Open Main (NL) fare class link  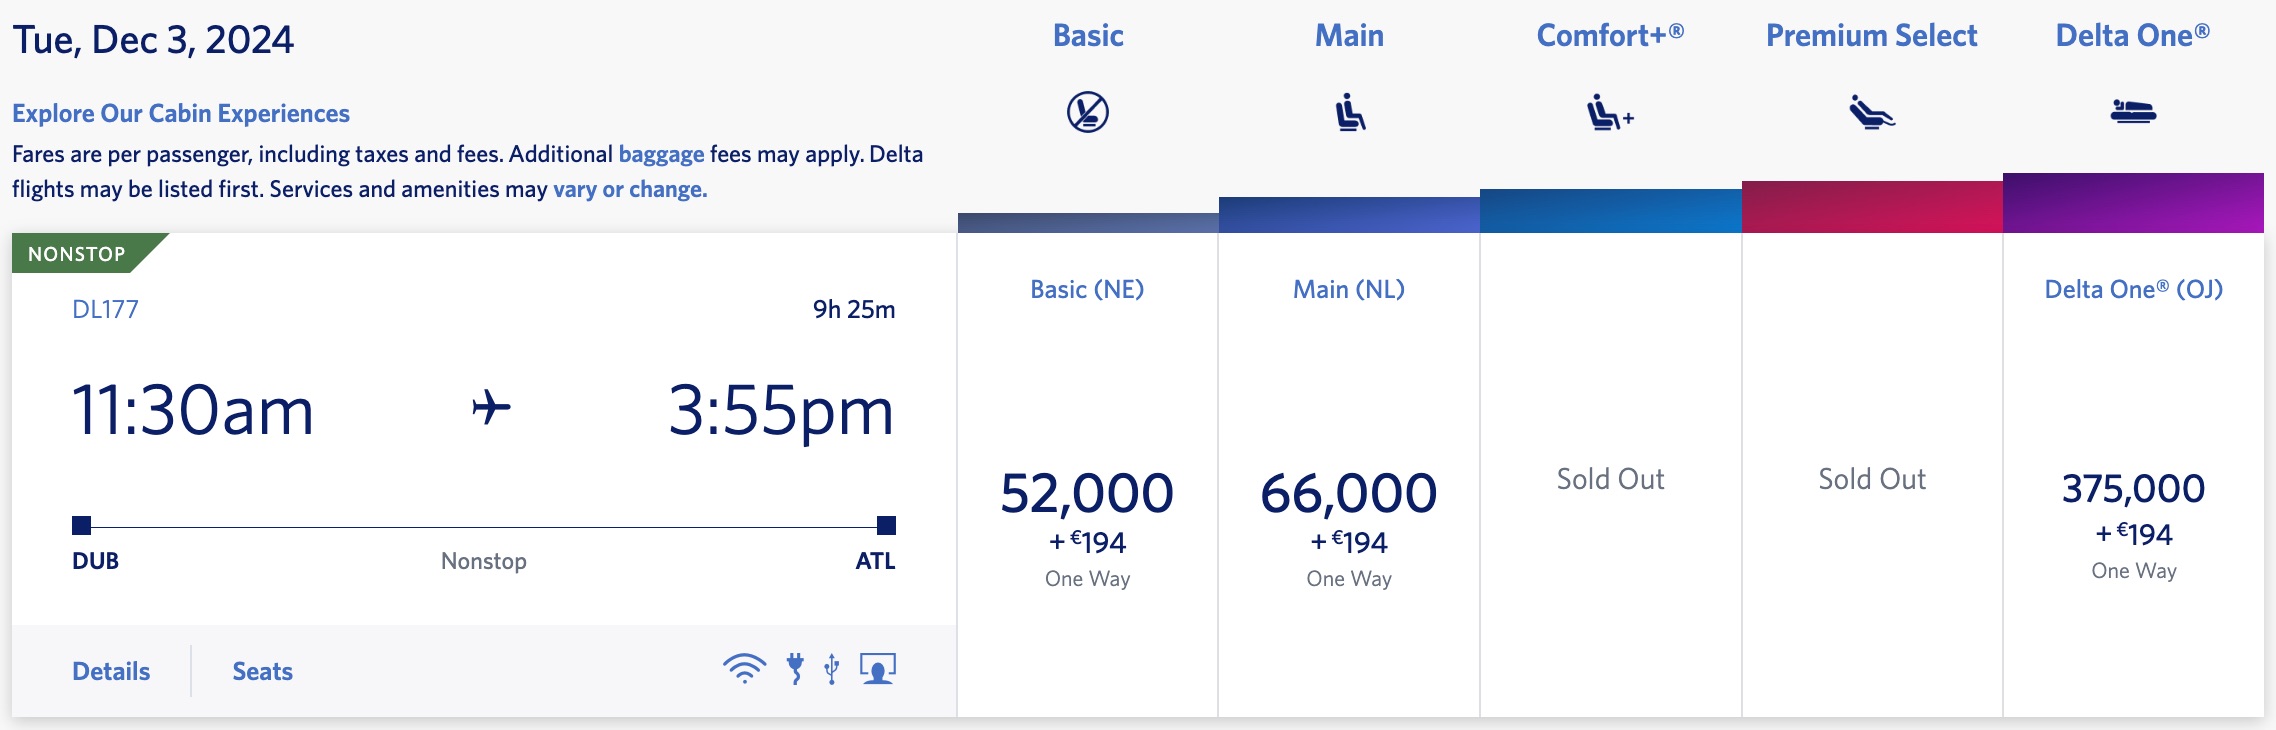coord(1349,289)
